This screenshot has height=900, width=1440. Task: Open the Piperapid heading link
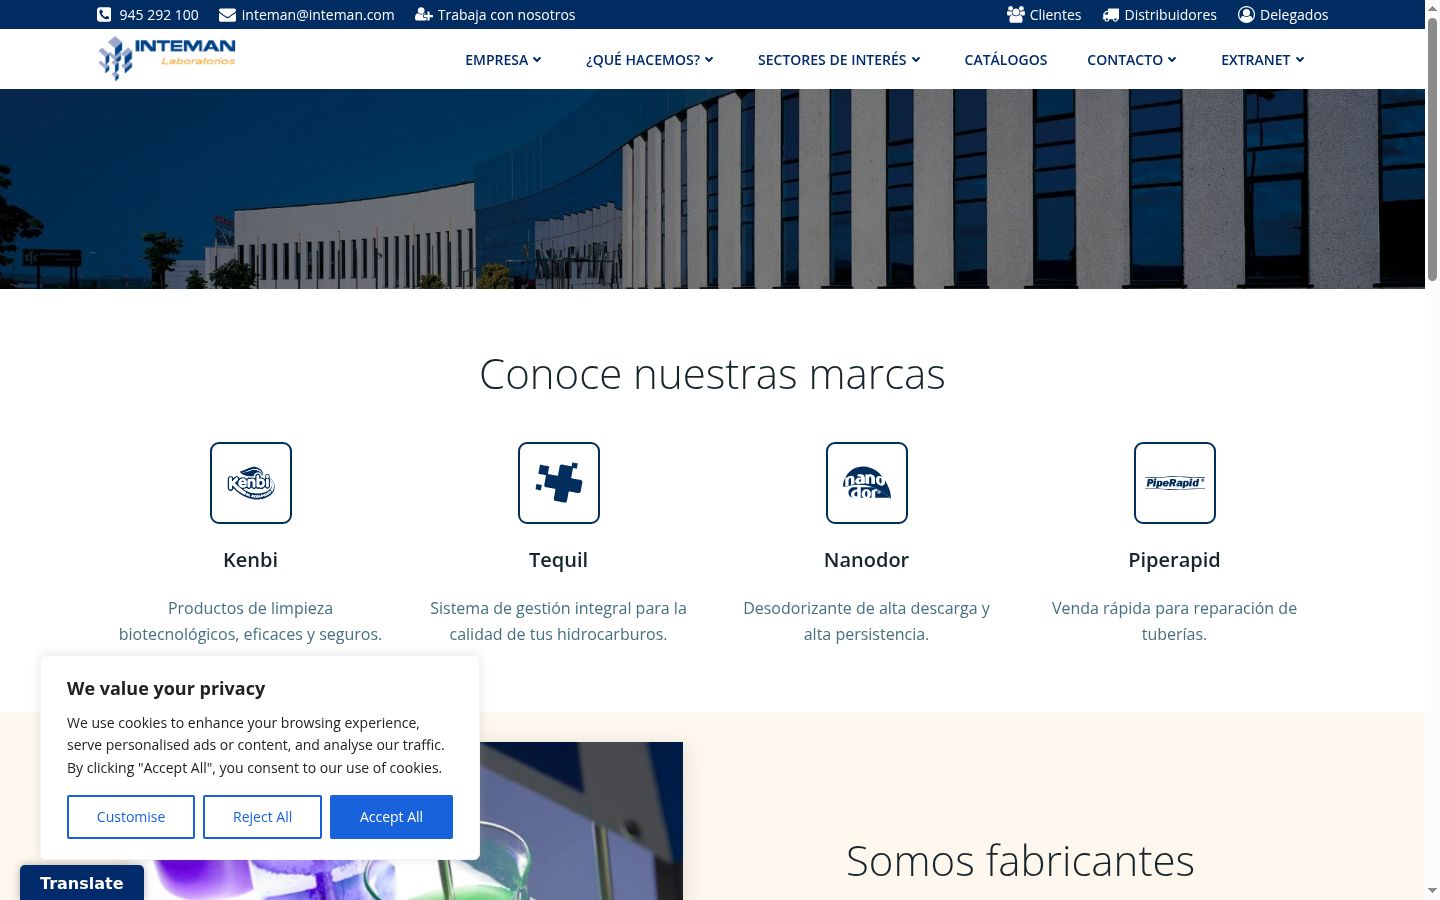point(1175,560)
